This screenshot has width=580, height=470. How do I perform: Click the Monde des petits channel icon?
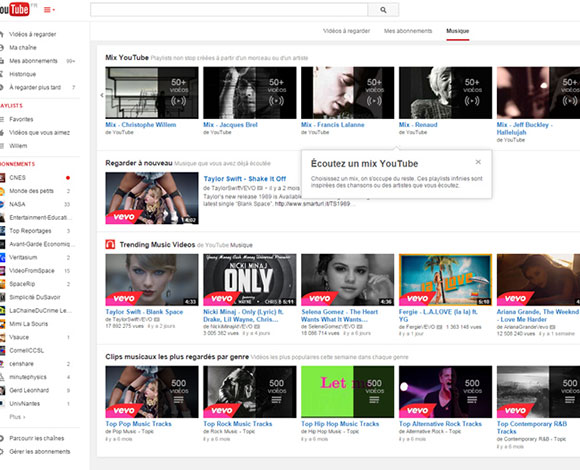tap(2, 191)
